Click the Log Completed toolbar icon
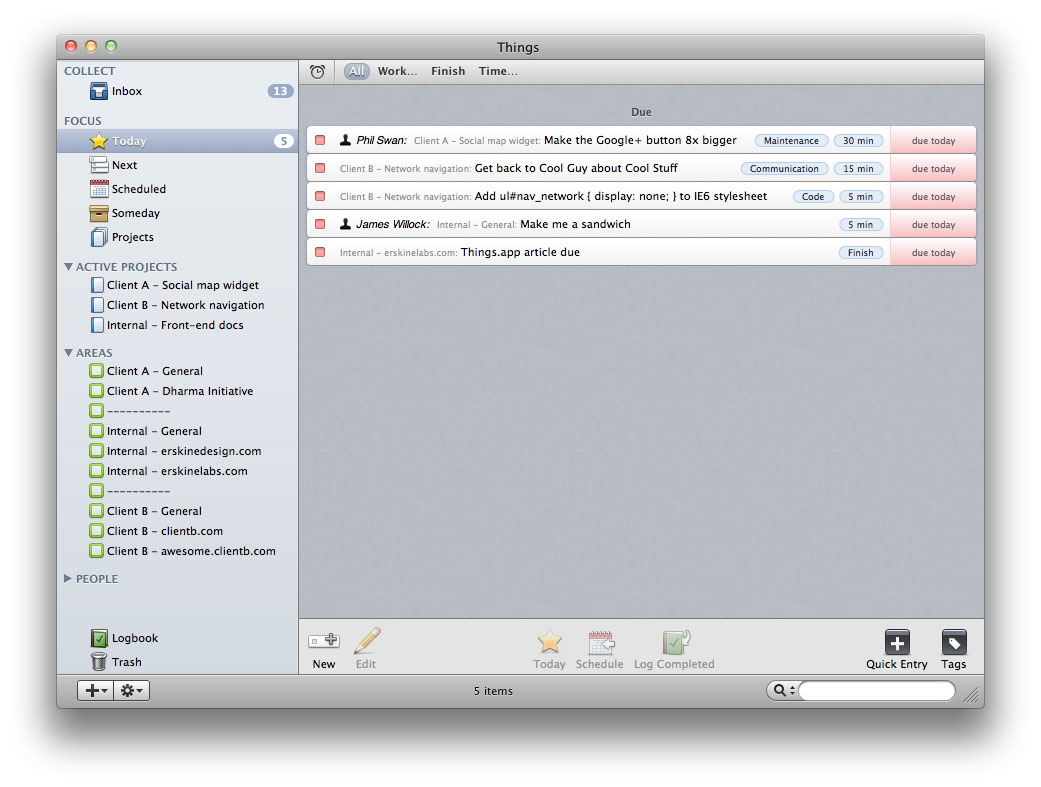The image size is (1041, 787). click(675, 643)
